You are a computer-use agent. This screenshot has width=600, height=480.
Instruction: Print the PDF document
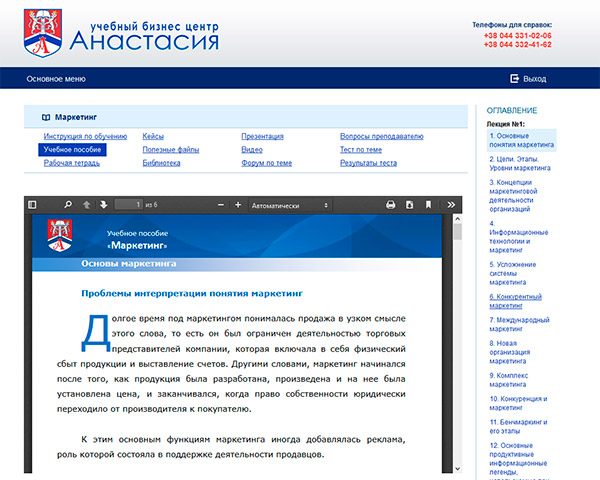391,205
